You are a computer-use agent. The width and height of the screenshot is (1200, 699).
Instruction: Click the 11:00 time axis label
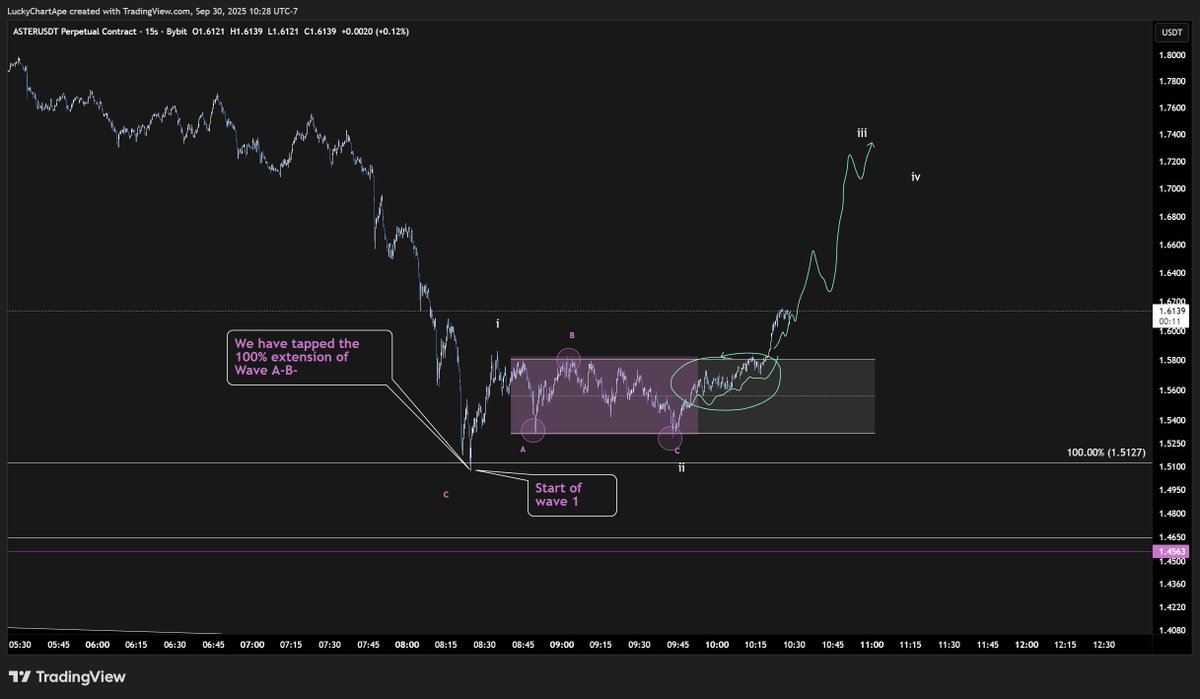(870, 645)
